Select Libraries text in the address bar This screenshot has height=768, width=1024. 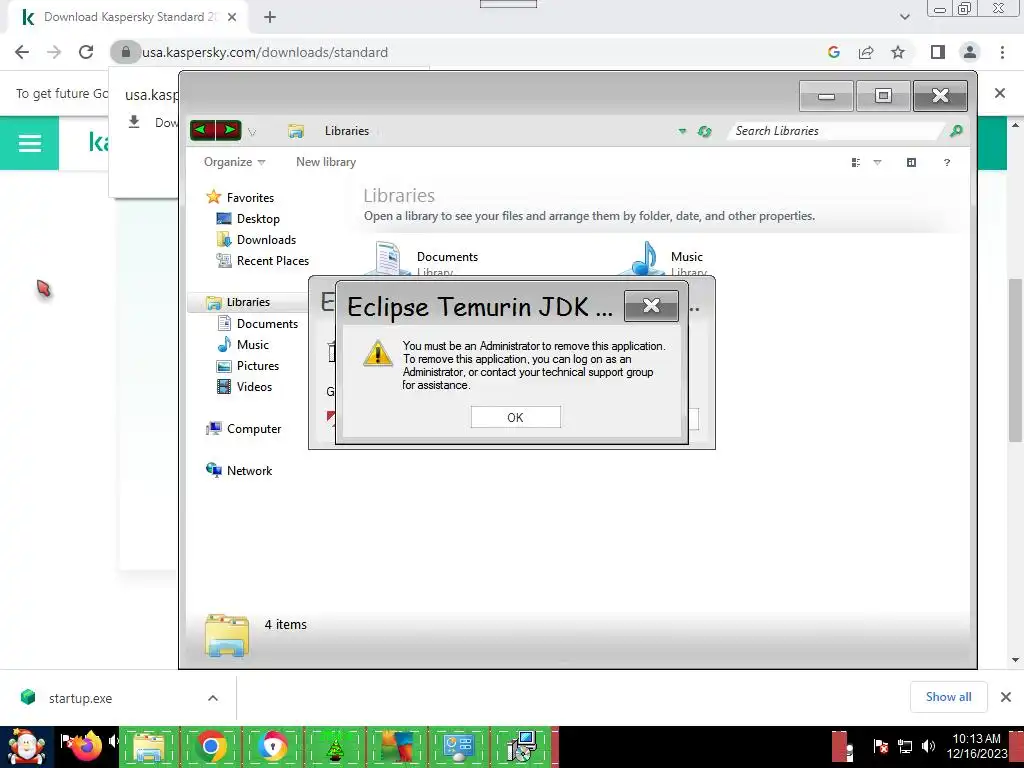[x=347, y=131]
